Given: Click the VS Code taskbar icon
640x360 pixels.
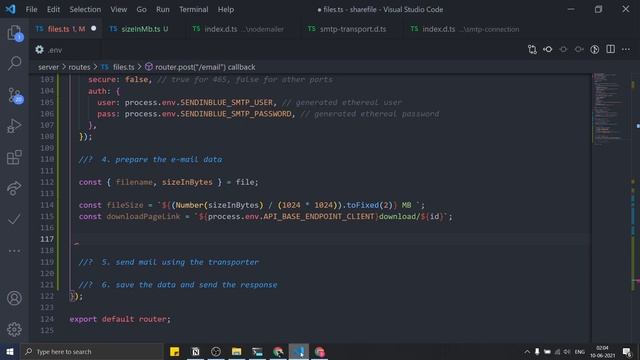Looking at the screenshot, I should pos(299,351).
